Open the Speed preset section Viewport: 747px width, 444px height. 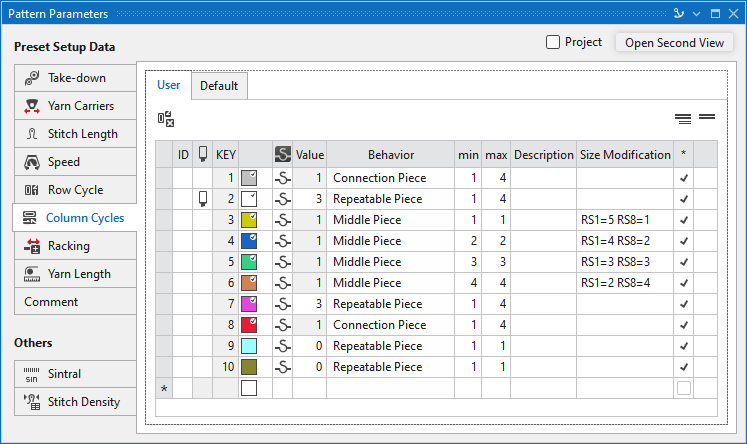pos(74,162)
